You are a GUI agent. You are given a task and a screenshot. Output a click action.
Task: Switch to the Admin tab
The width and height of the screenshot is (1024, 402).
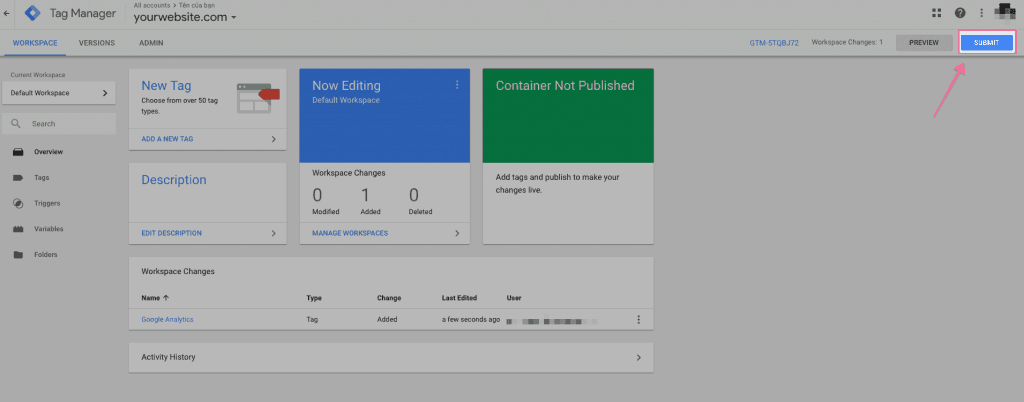[x=151, y=43]
